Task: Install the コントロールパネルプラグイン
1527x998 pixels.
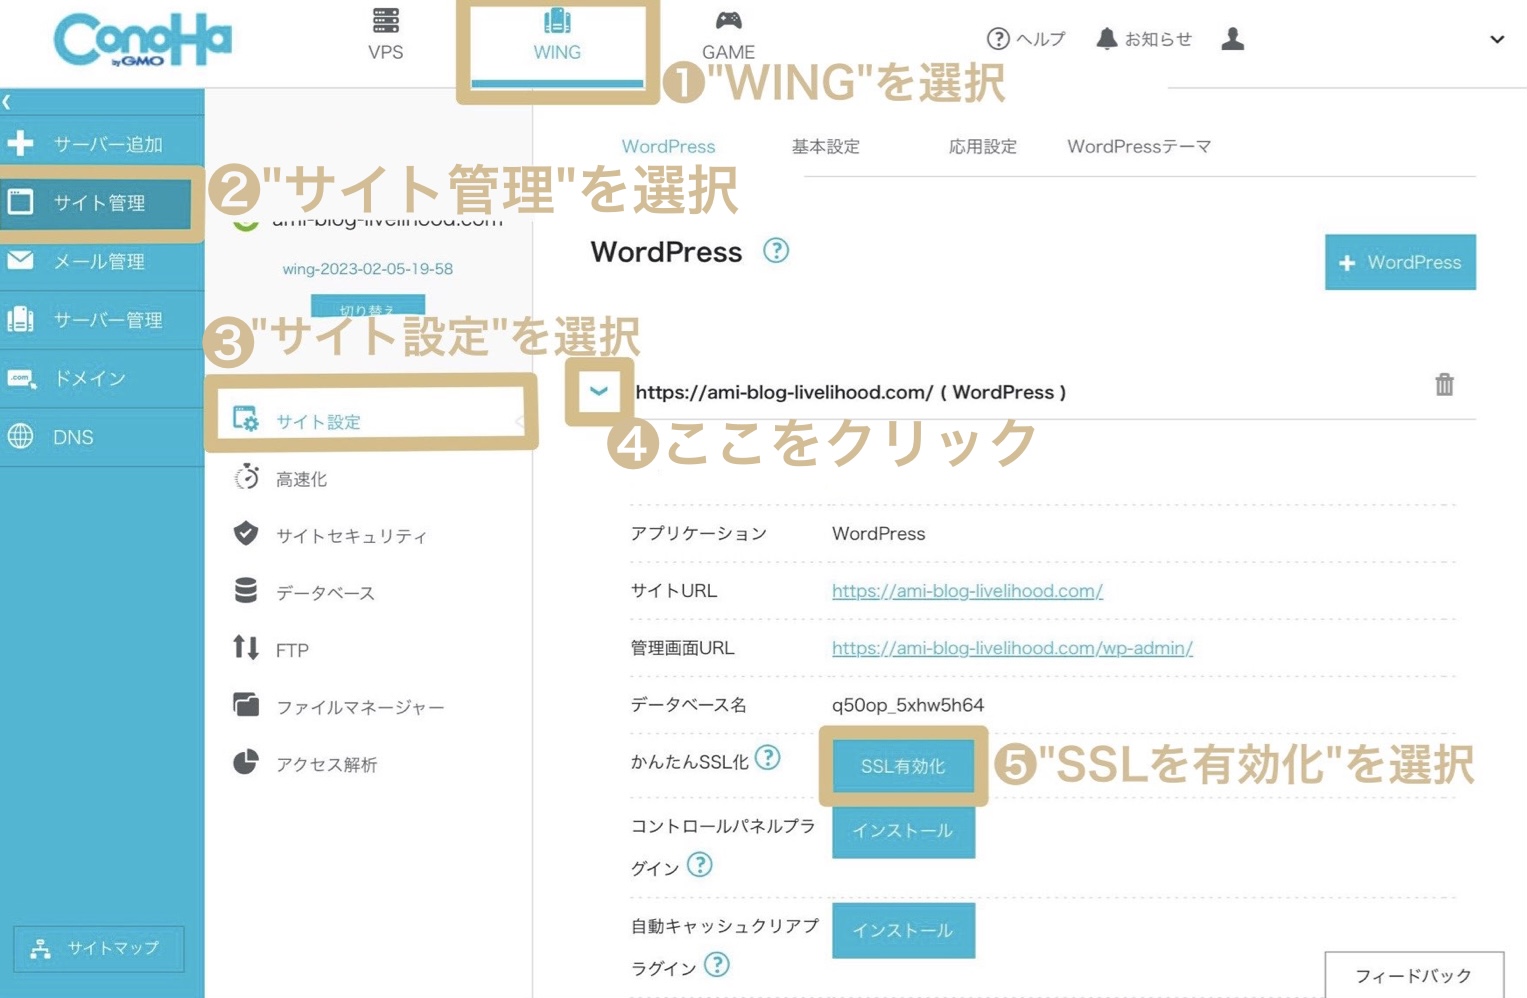Action: point(903,831)
